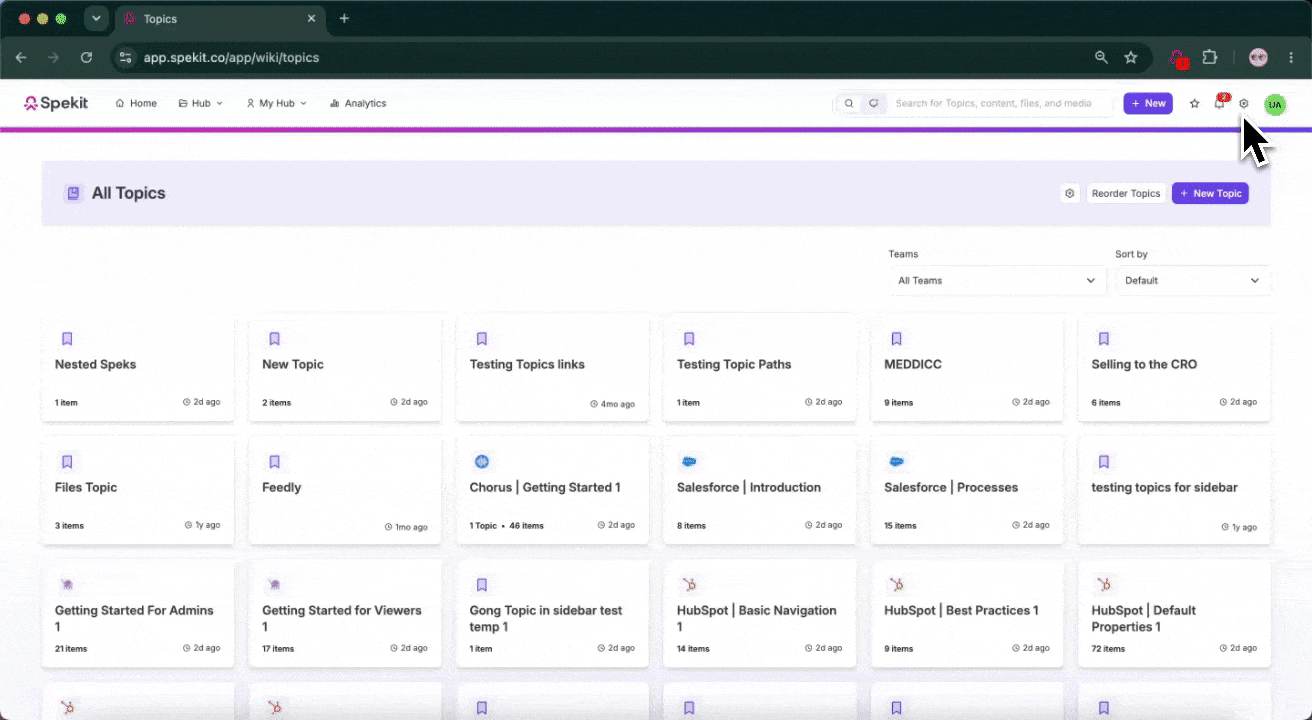This screenshot has width=1312, height=720.
Task: Click the Salesforce Processes cloud icon
Action: (897, 462)
